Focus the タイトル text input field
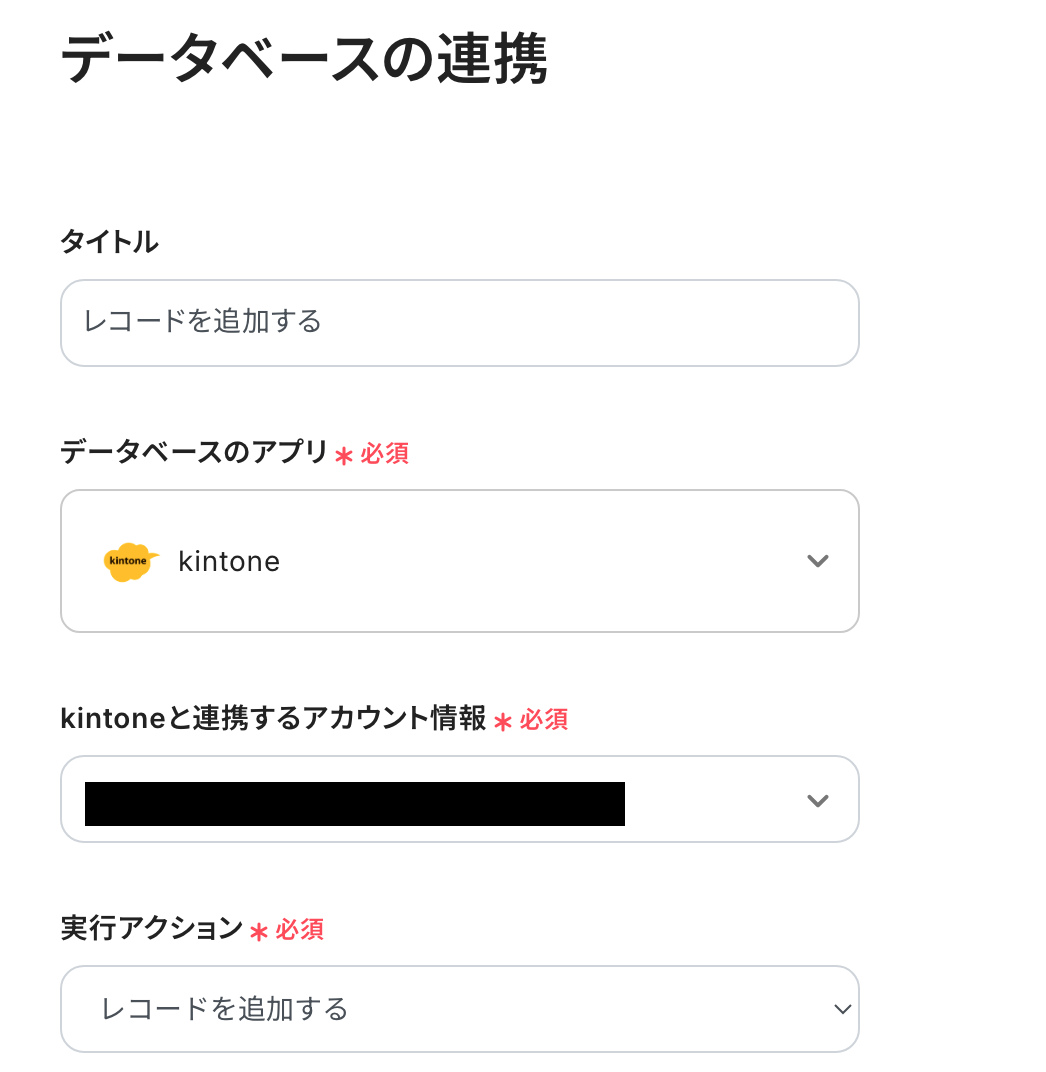Screen dimensions: 1046x1072 pyautogui.click(x=460, y=322)
